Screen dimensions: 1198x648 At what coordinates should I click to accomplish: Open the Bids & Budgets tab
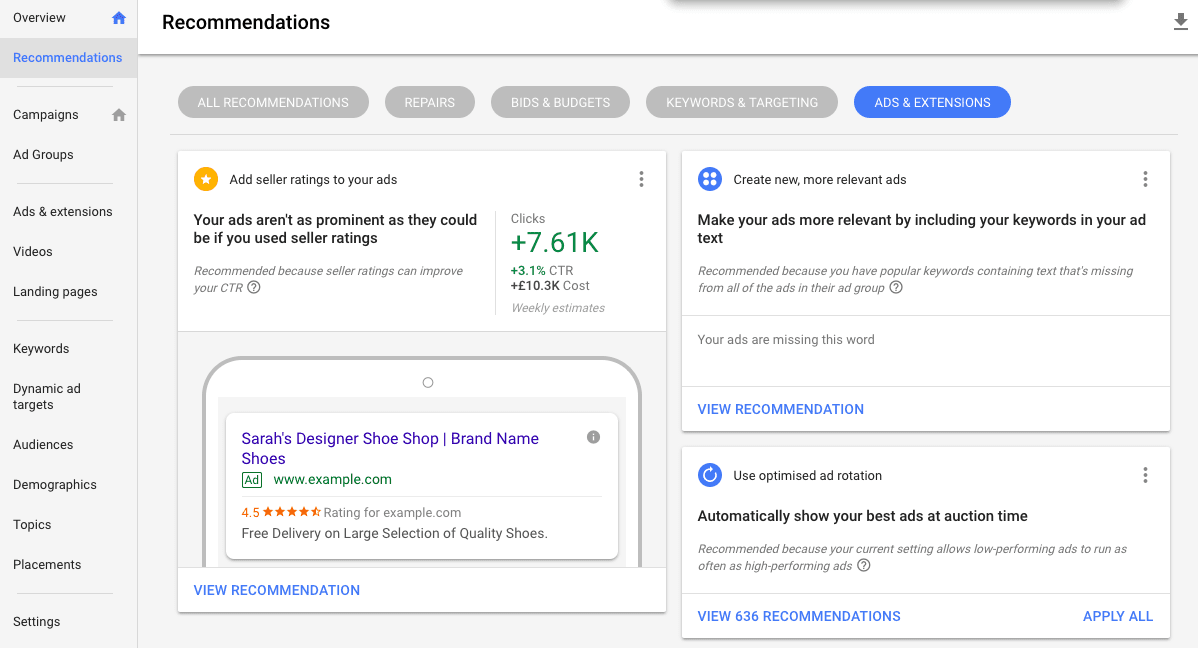coord(560,102)
